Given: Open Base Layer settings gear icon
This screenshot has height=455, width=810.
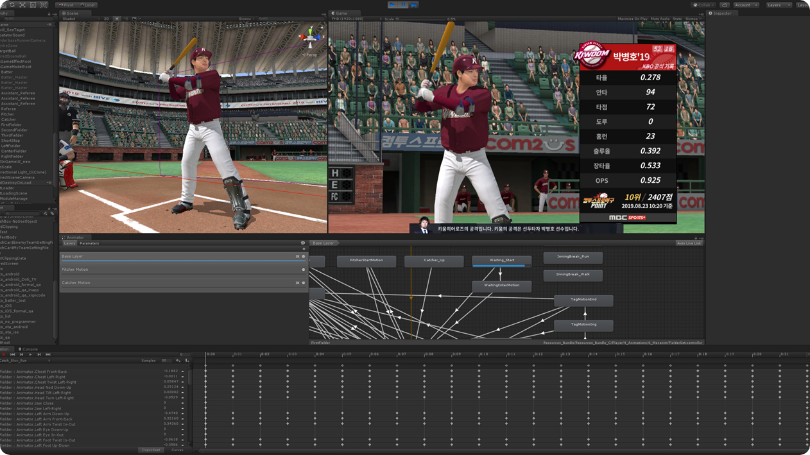Looking at the screenshot, I should pyautogui.click(x=303, y=256).
